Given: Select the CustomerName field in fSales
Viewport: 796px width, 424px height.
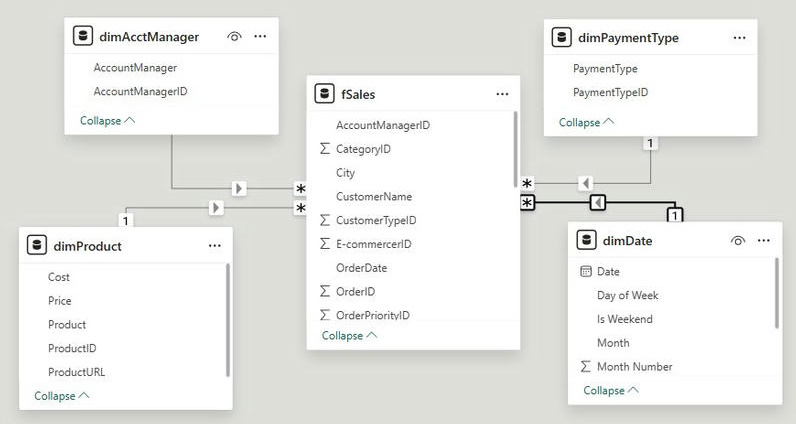Looking at the screenshot, I should coord(373,197).
